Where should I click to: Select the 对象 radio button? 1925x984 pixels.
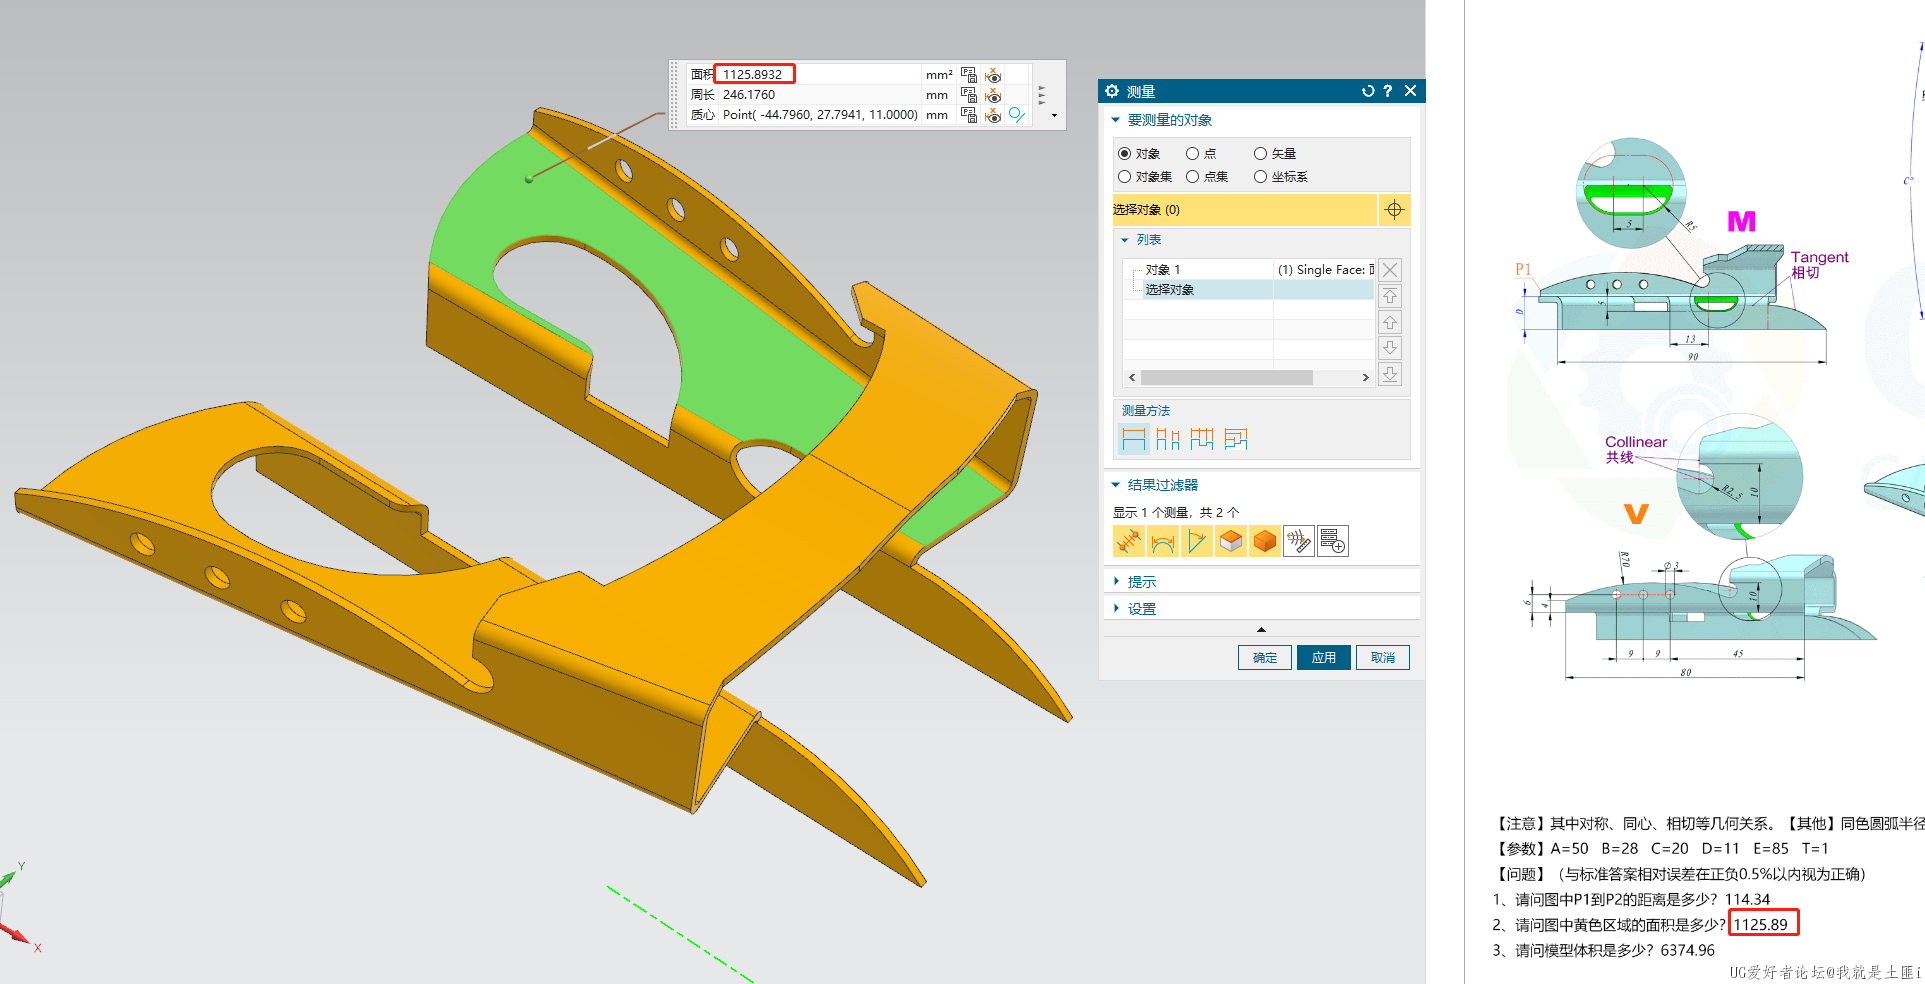click(1125, 154)
